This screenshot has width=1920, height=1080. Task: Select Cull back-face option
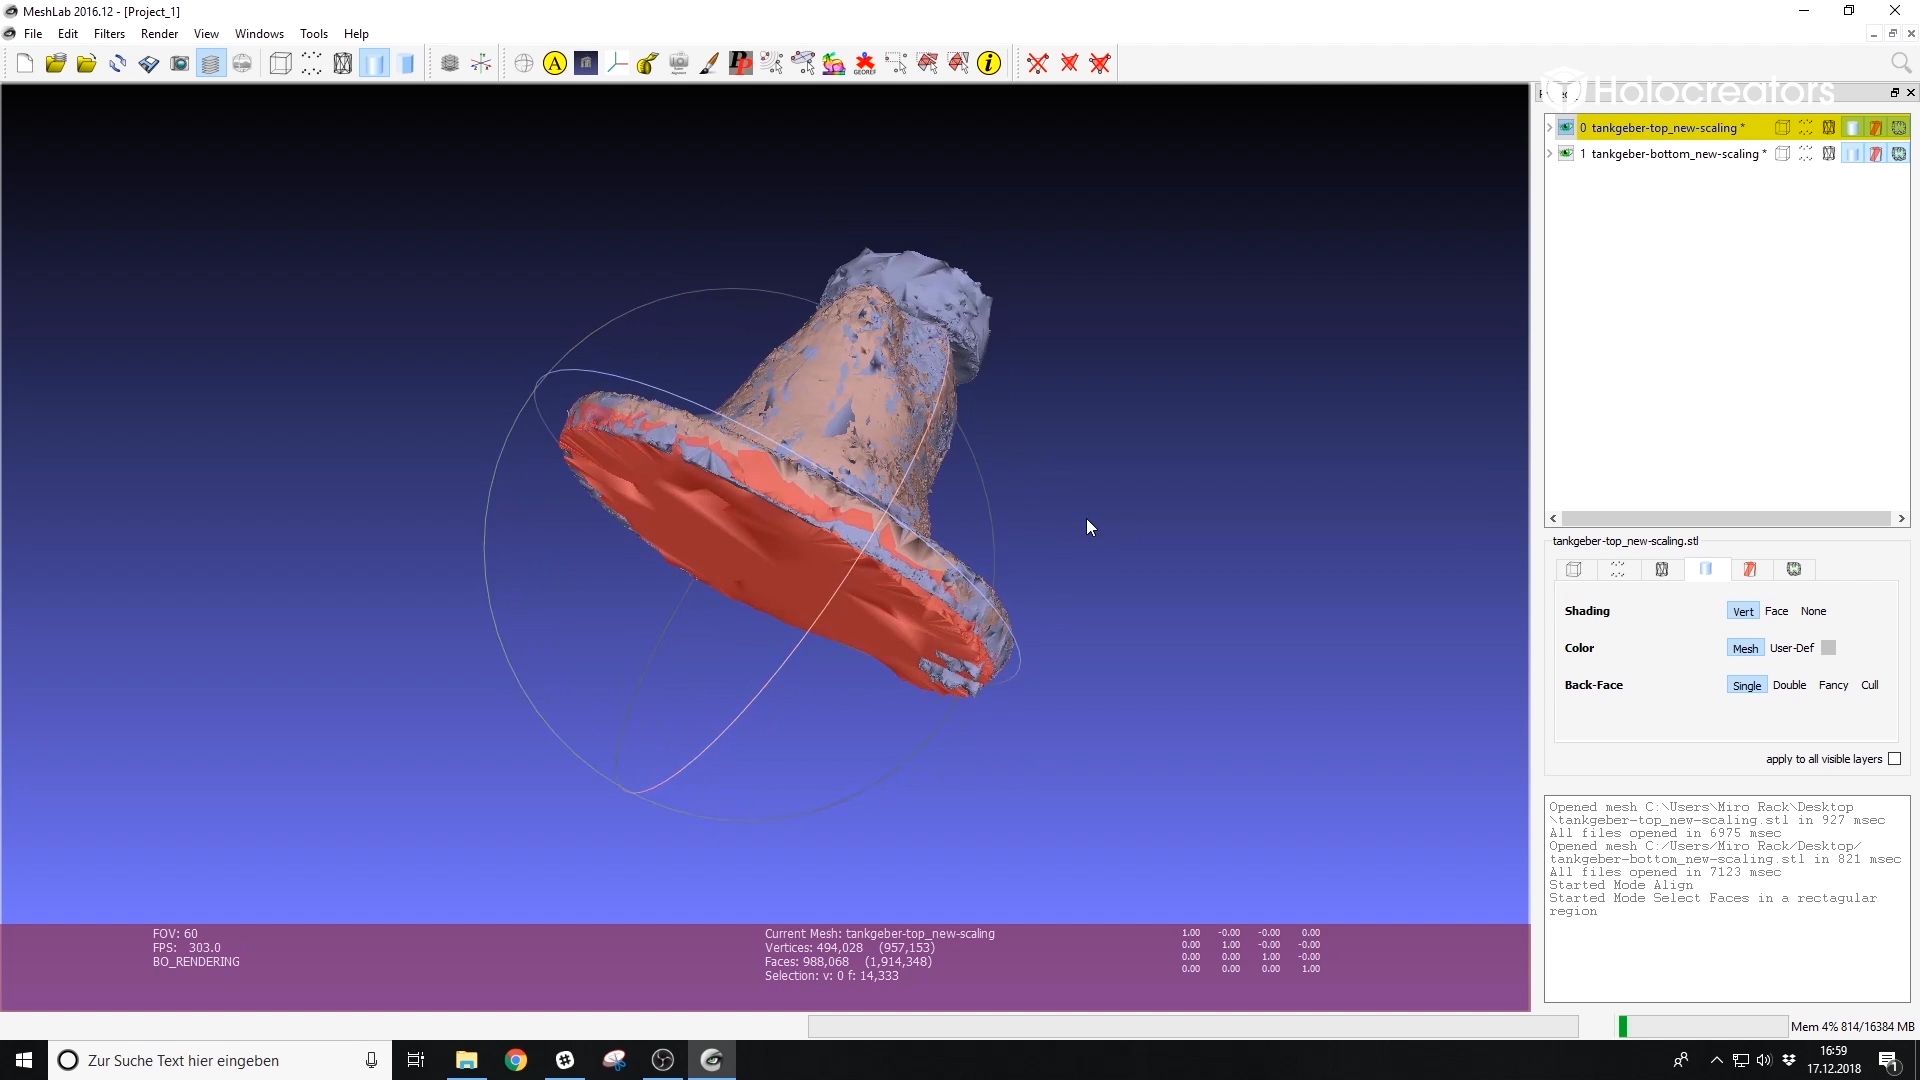click(1869, 685)
